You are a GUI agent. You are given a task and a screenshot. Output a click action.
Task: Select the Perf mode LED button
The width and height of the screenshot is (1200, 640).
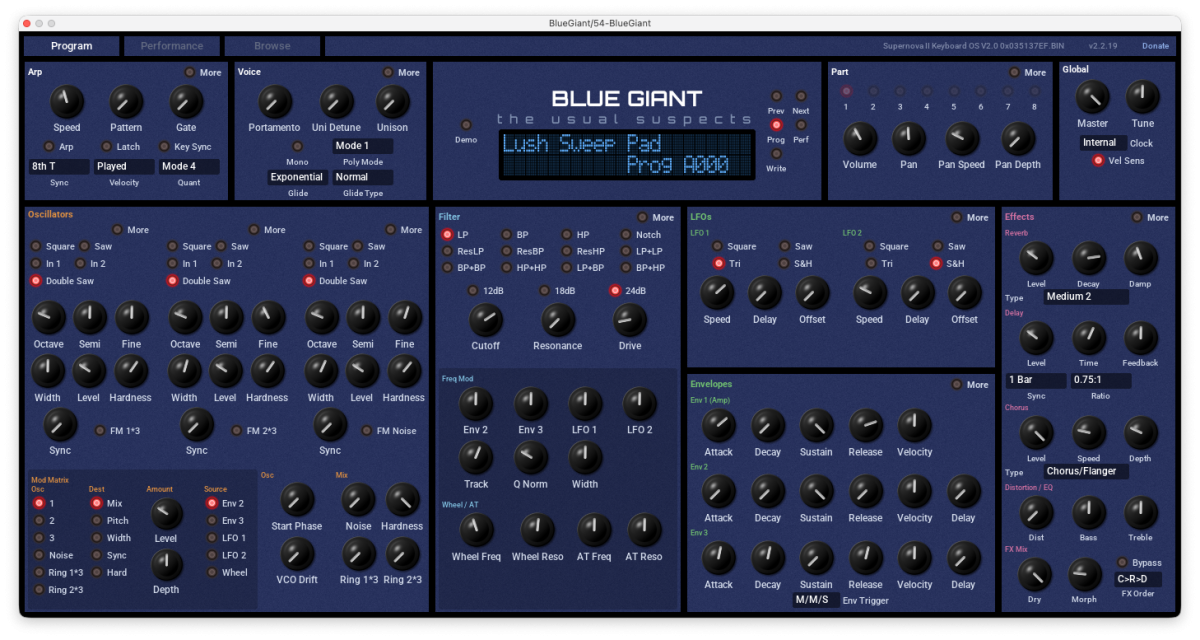tap(801, 125)
